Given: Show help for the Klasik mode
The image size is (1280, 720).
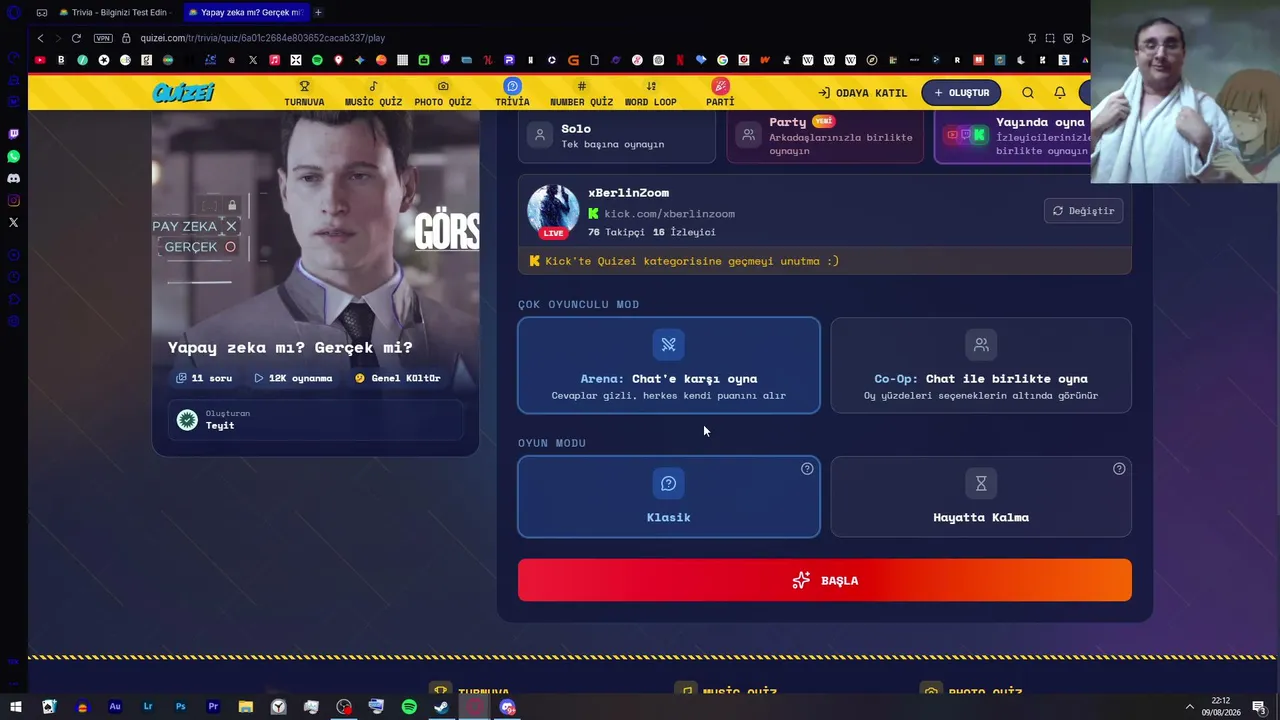Looking at the screenshot, I should [x=807, y=469].
